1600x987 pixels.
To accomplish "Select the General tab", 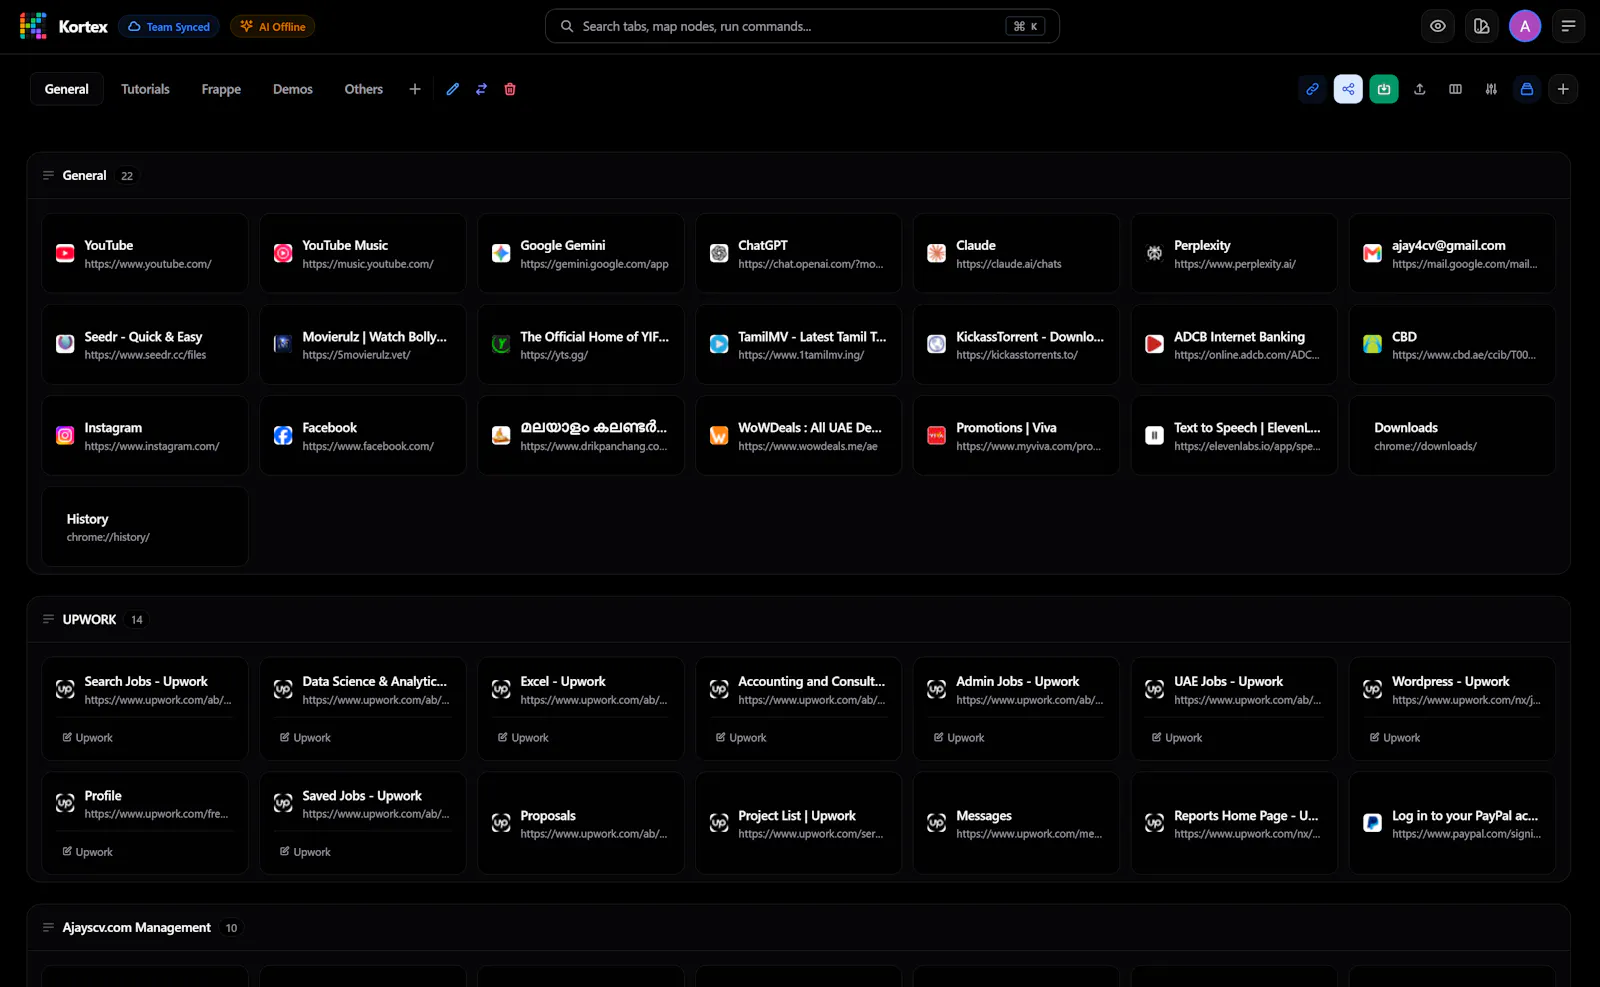I will (x=67, y=89).
